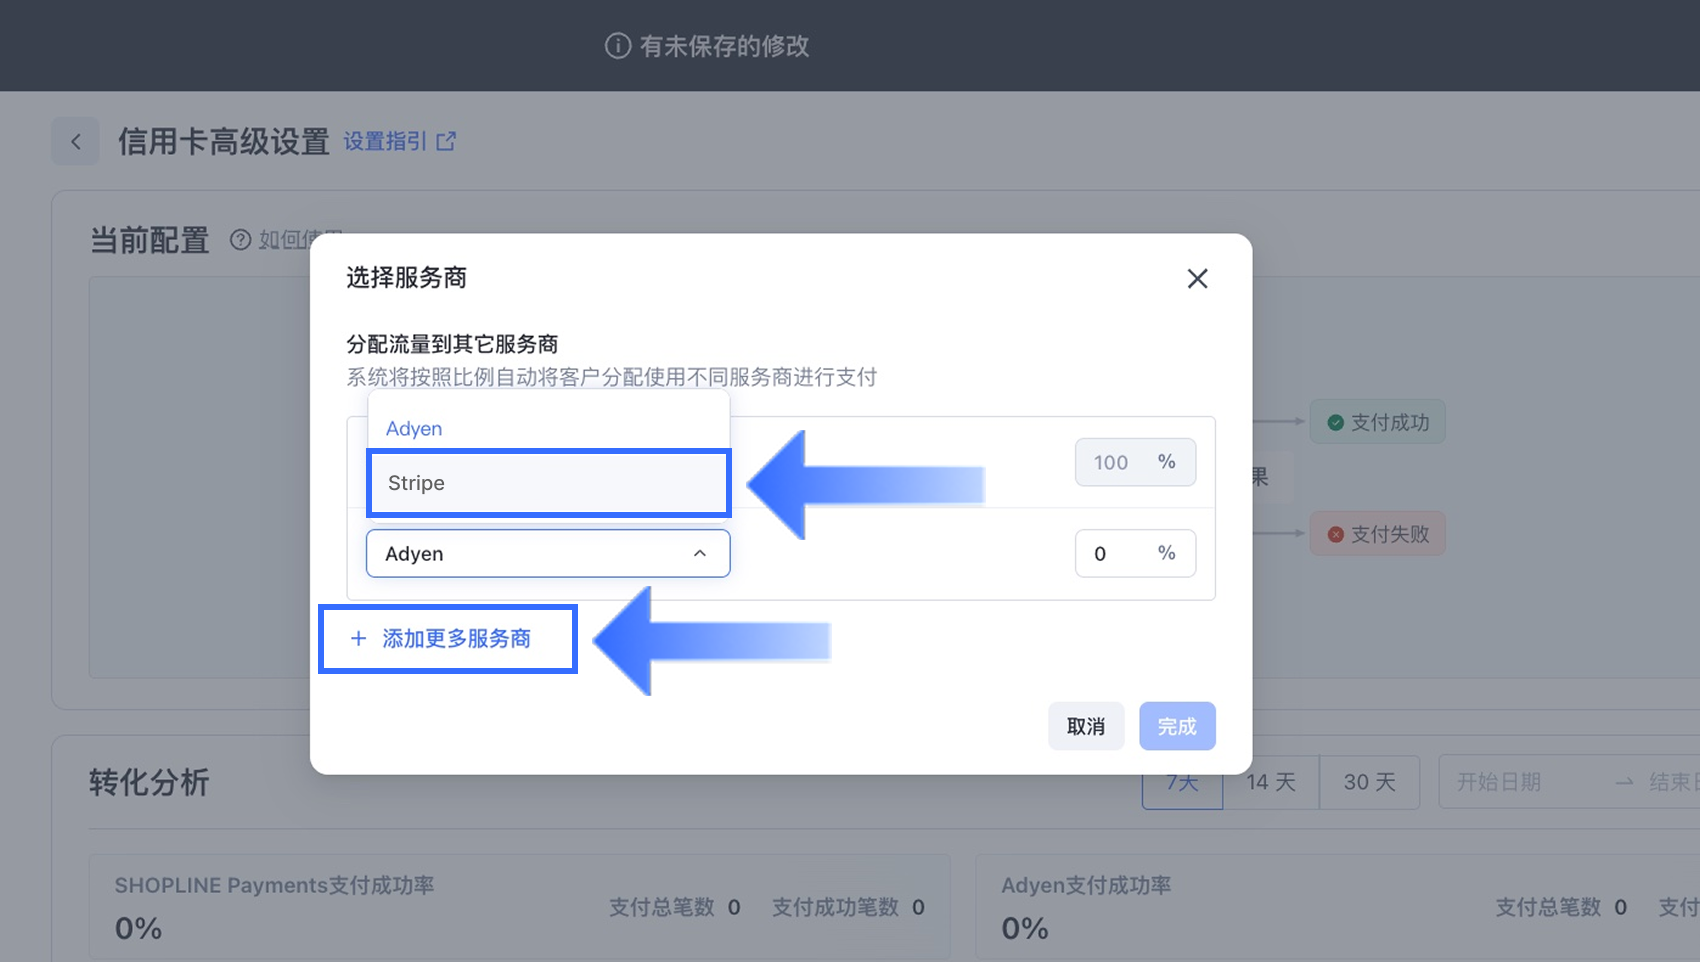Click the question mark icon beside 当前配置
The width and height of the screenshot is (1700, 962).
coord(240,240)
